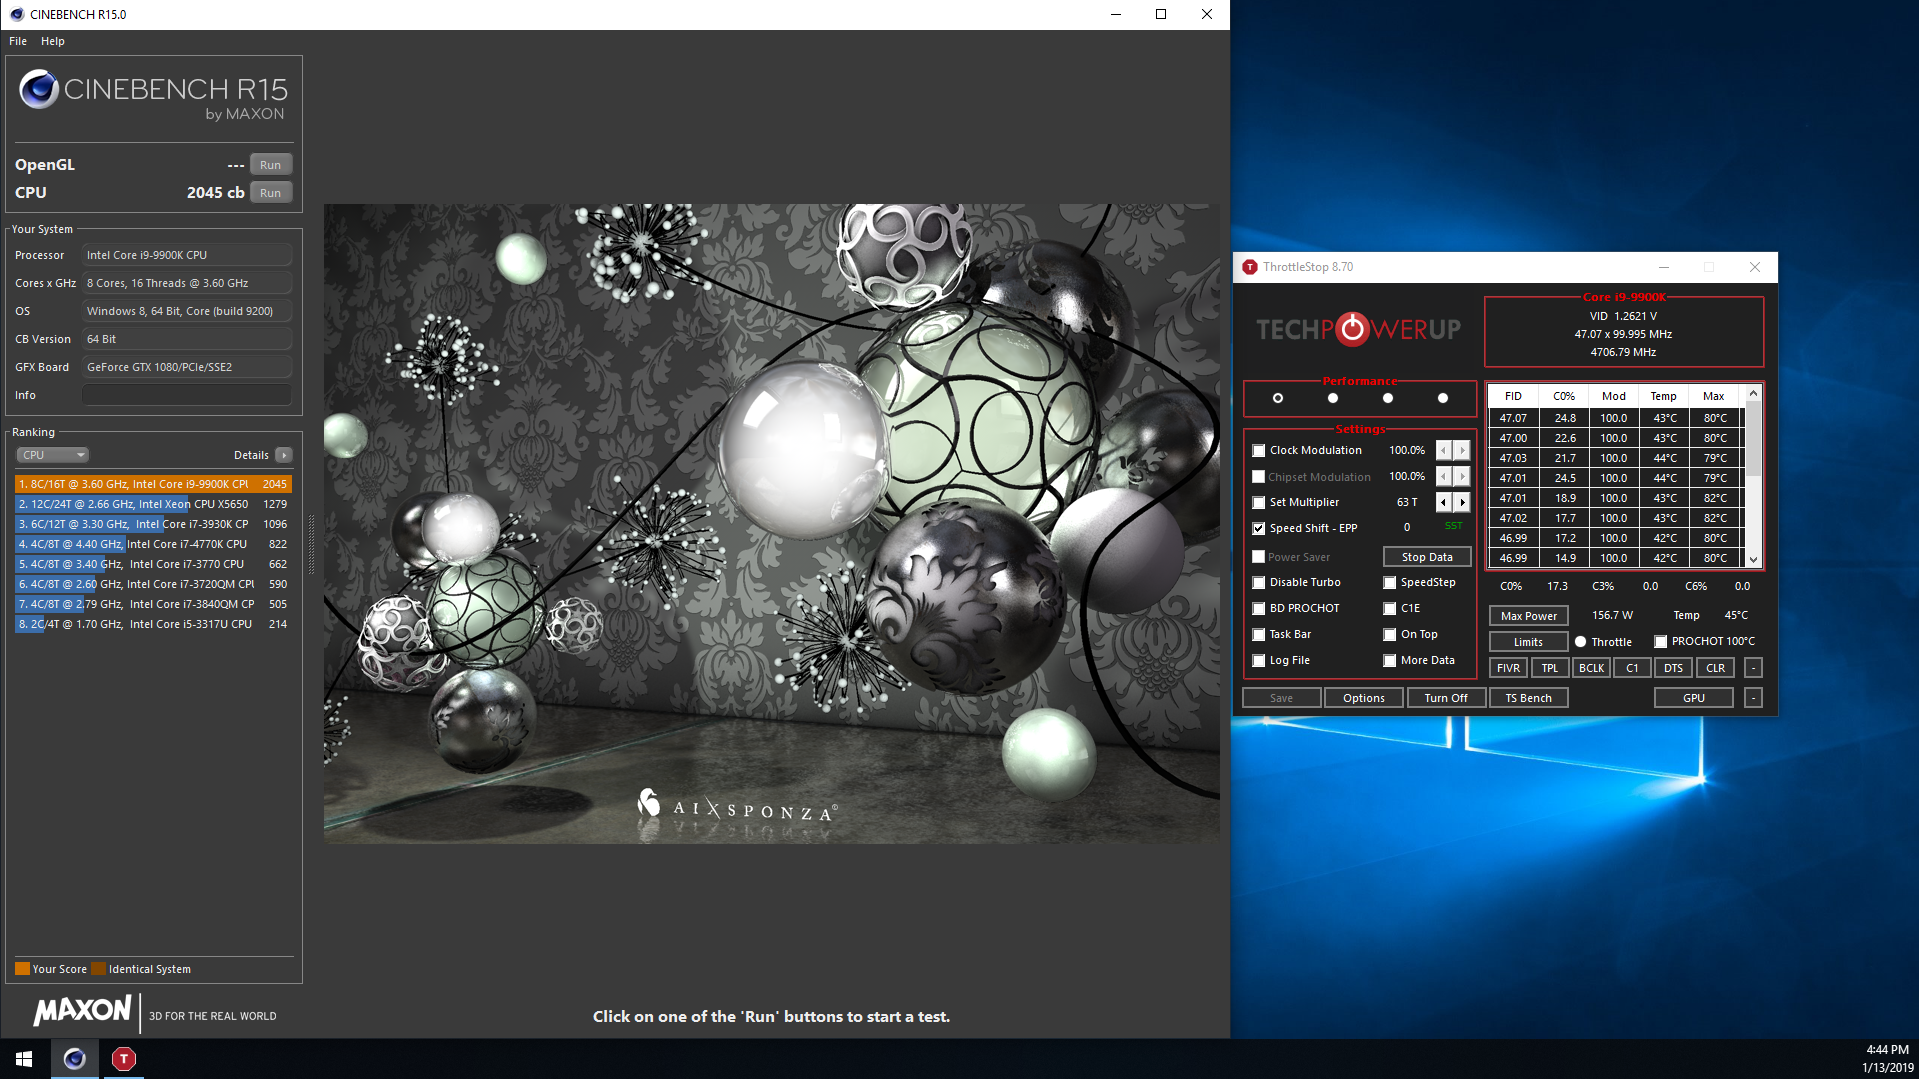The width and height of the screenshot is (1919, 1079).
Task: Increase Chipset Modulation with right arrow
Action: [1462, 477]
